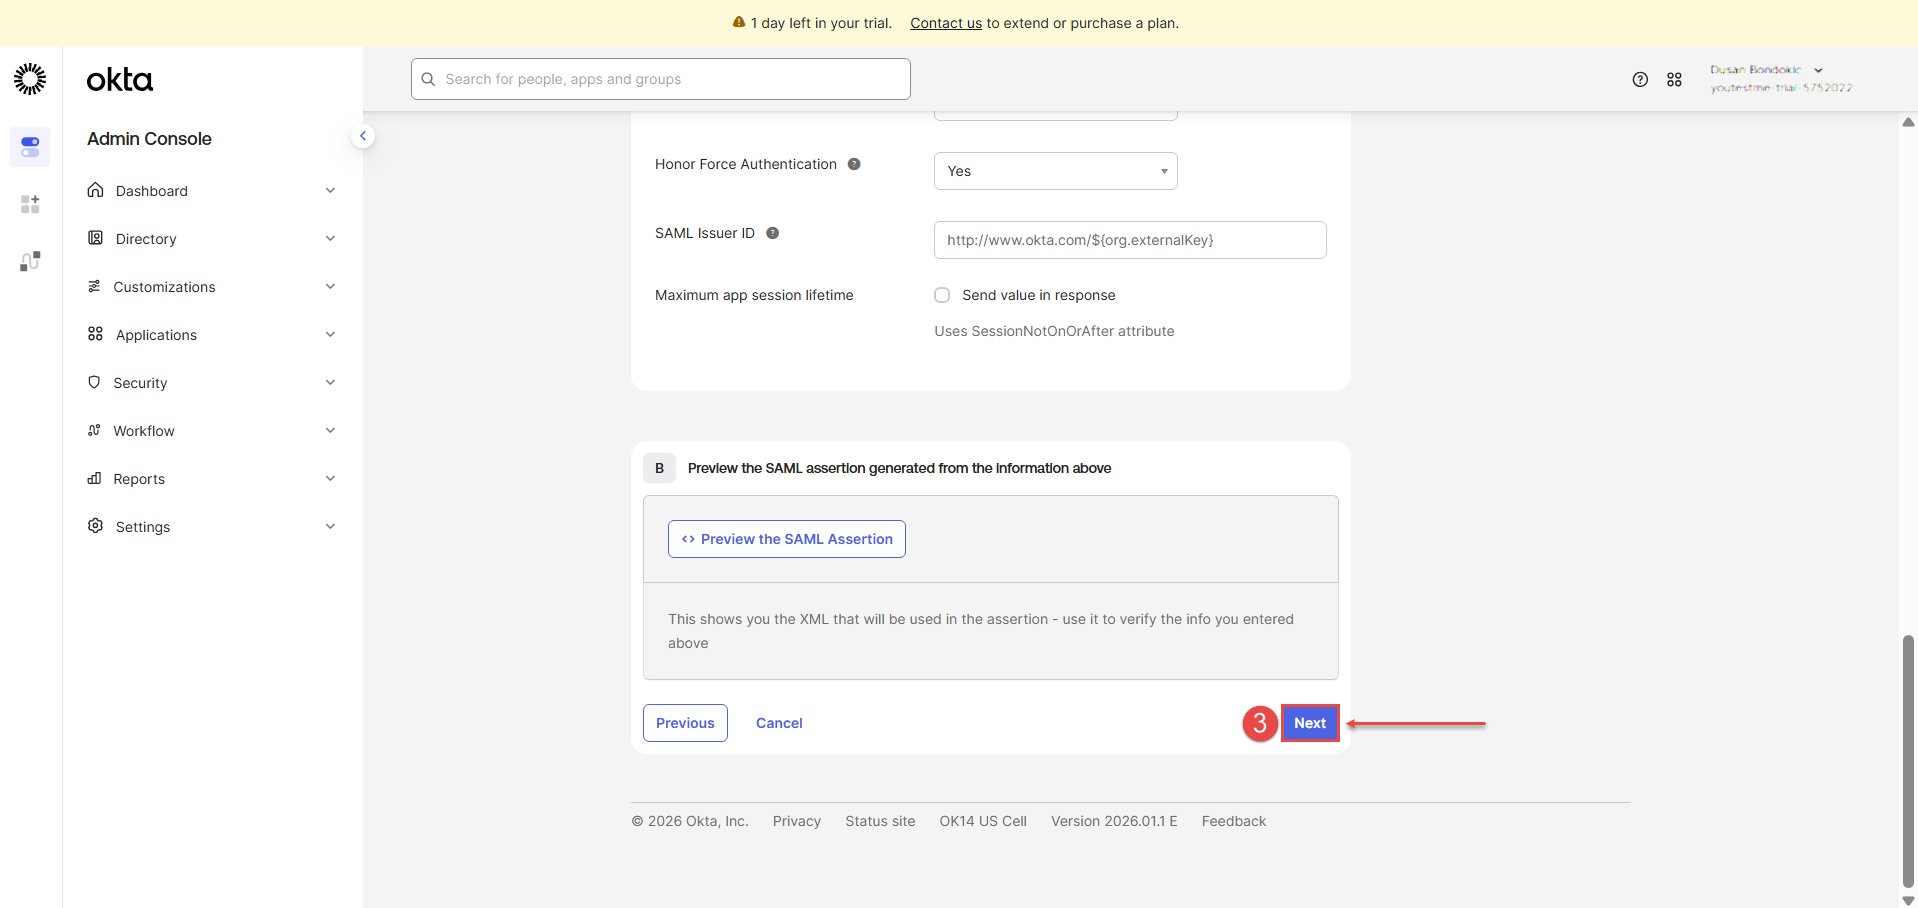
Task: Open the Applications sidebar menu
Action: tap(156, 335)
